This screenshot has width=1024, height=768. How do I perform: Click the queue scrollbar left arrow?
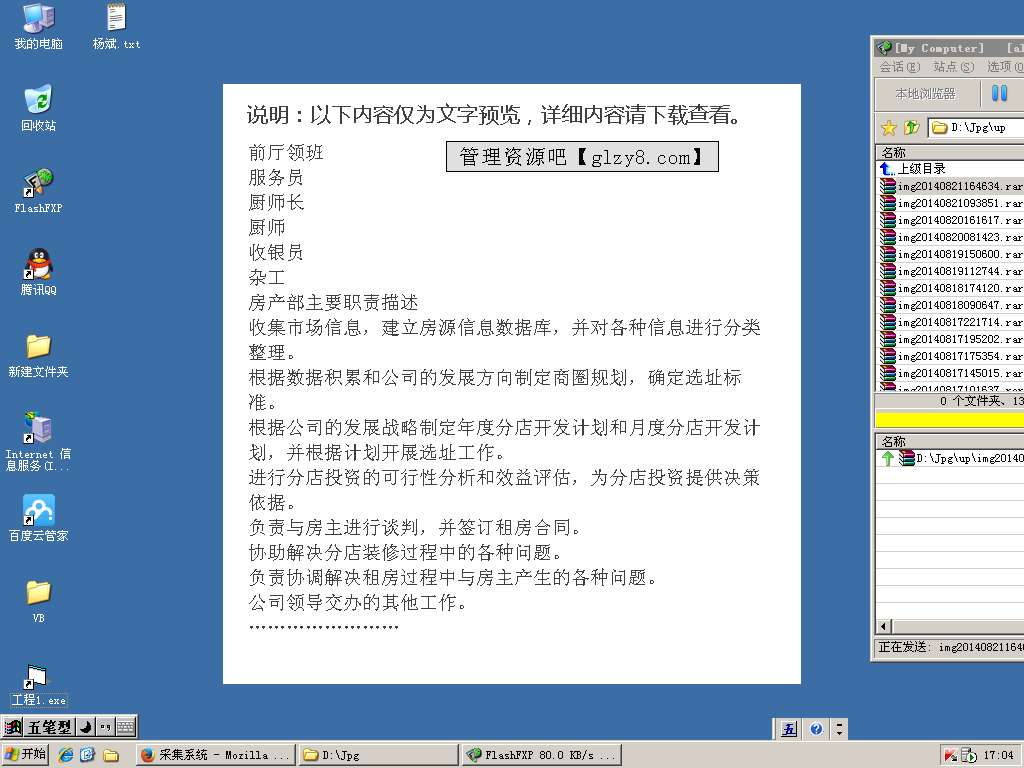click(x=884, y=626)
